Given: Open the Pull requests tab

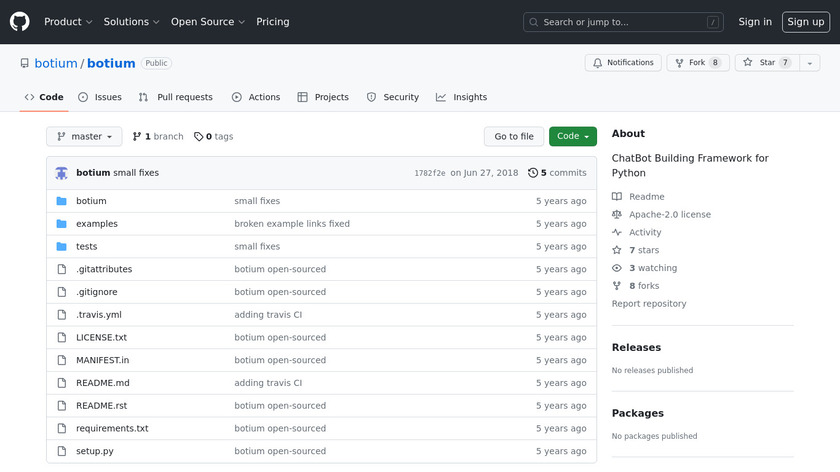Looking at the screenshot, I should [176, 97].
